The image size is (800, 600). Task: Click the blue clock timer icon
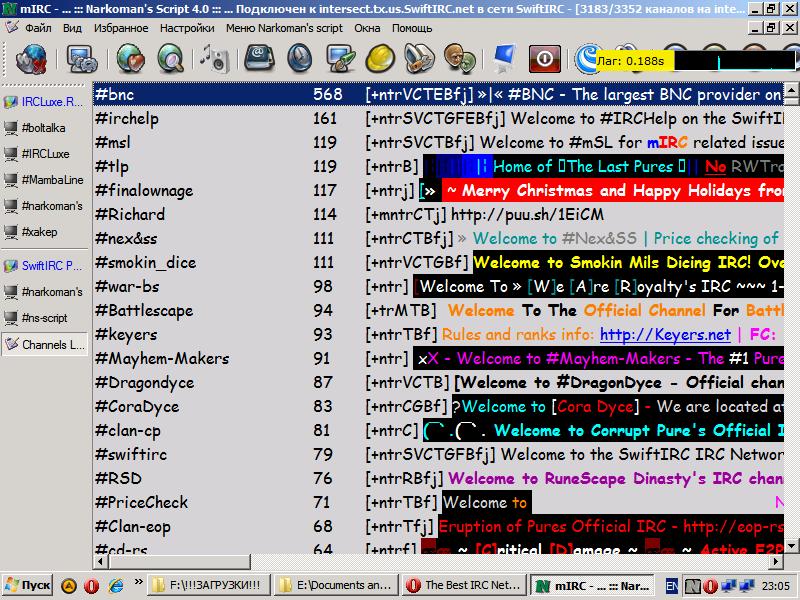coord(299,59)
